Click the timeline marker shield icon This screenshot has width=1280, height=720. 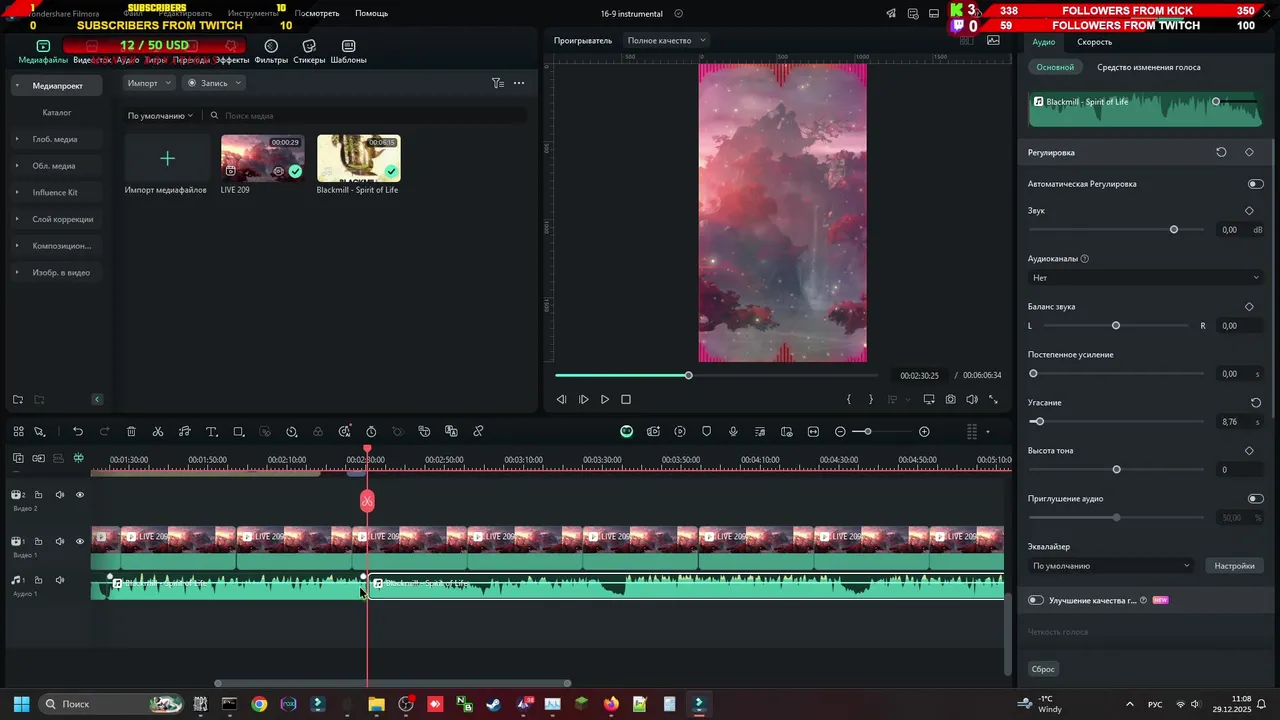coord(706,432)
